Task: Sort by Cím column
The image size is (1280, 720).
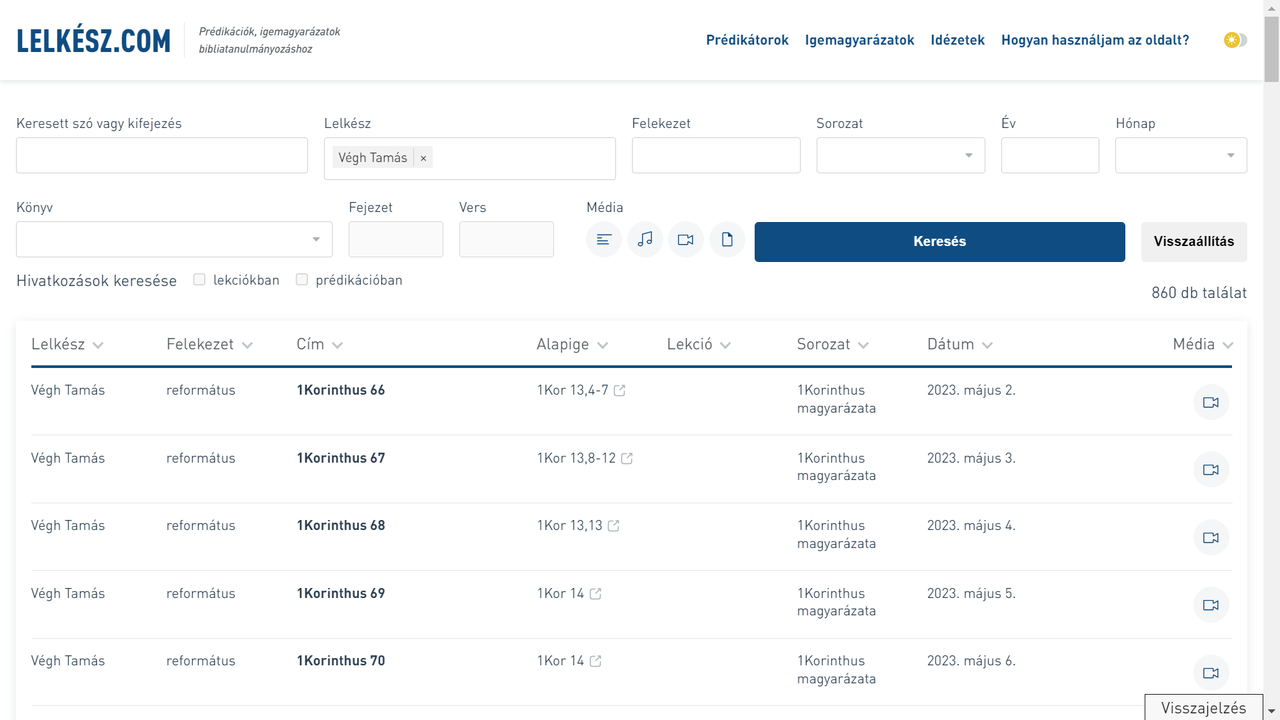Action: (320, 344)
